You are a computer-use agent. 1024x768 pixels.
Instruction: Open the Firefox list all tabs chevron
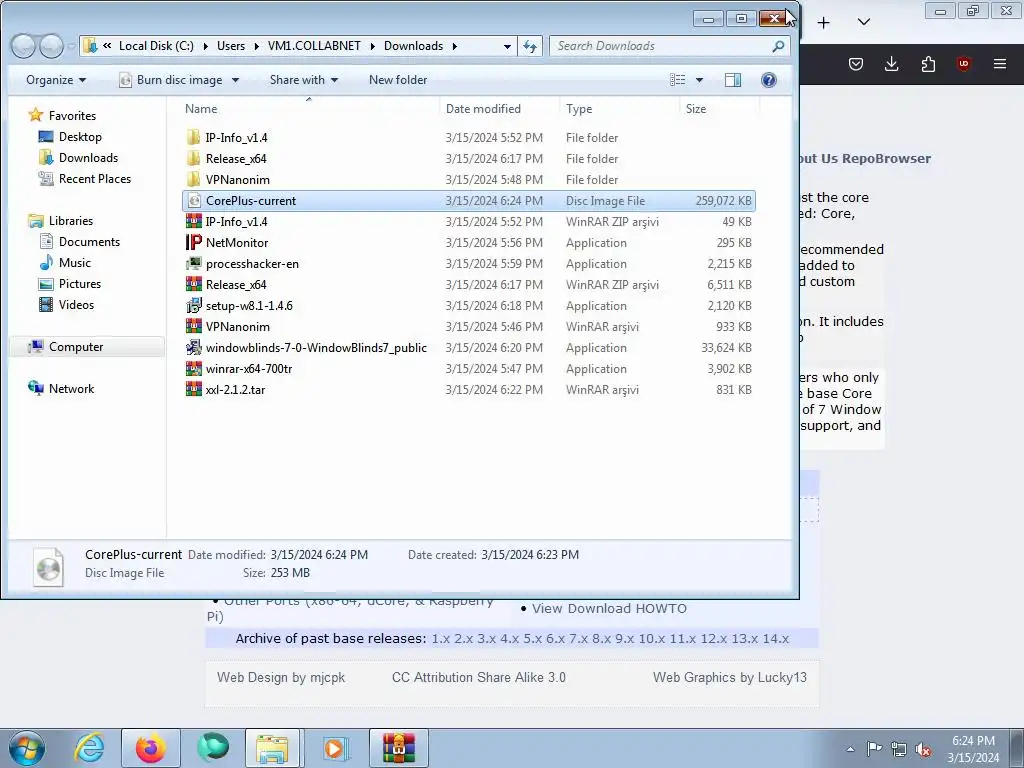(863, 22)
